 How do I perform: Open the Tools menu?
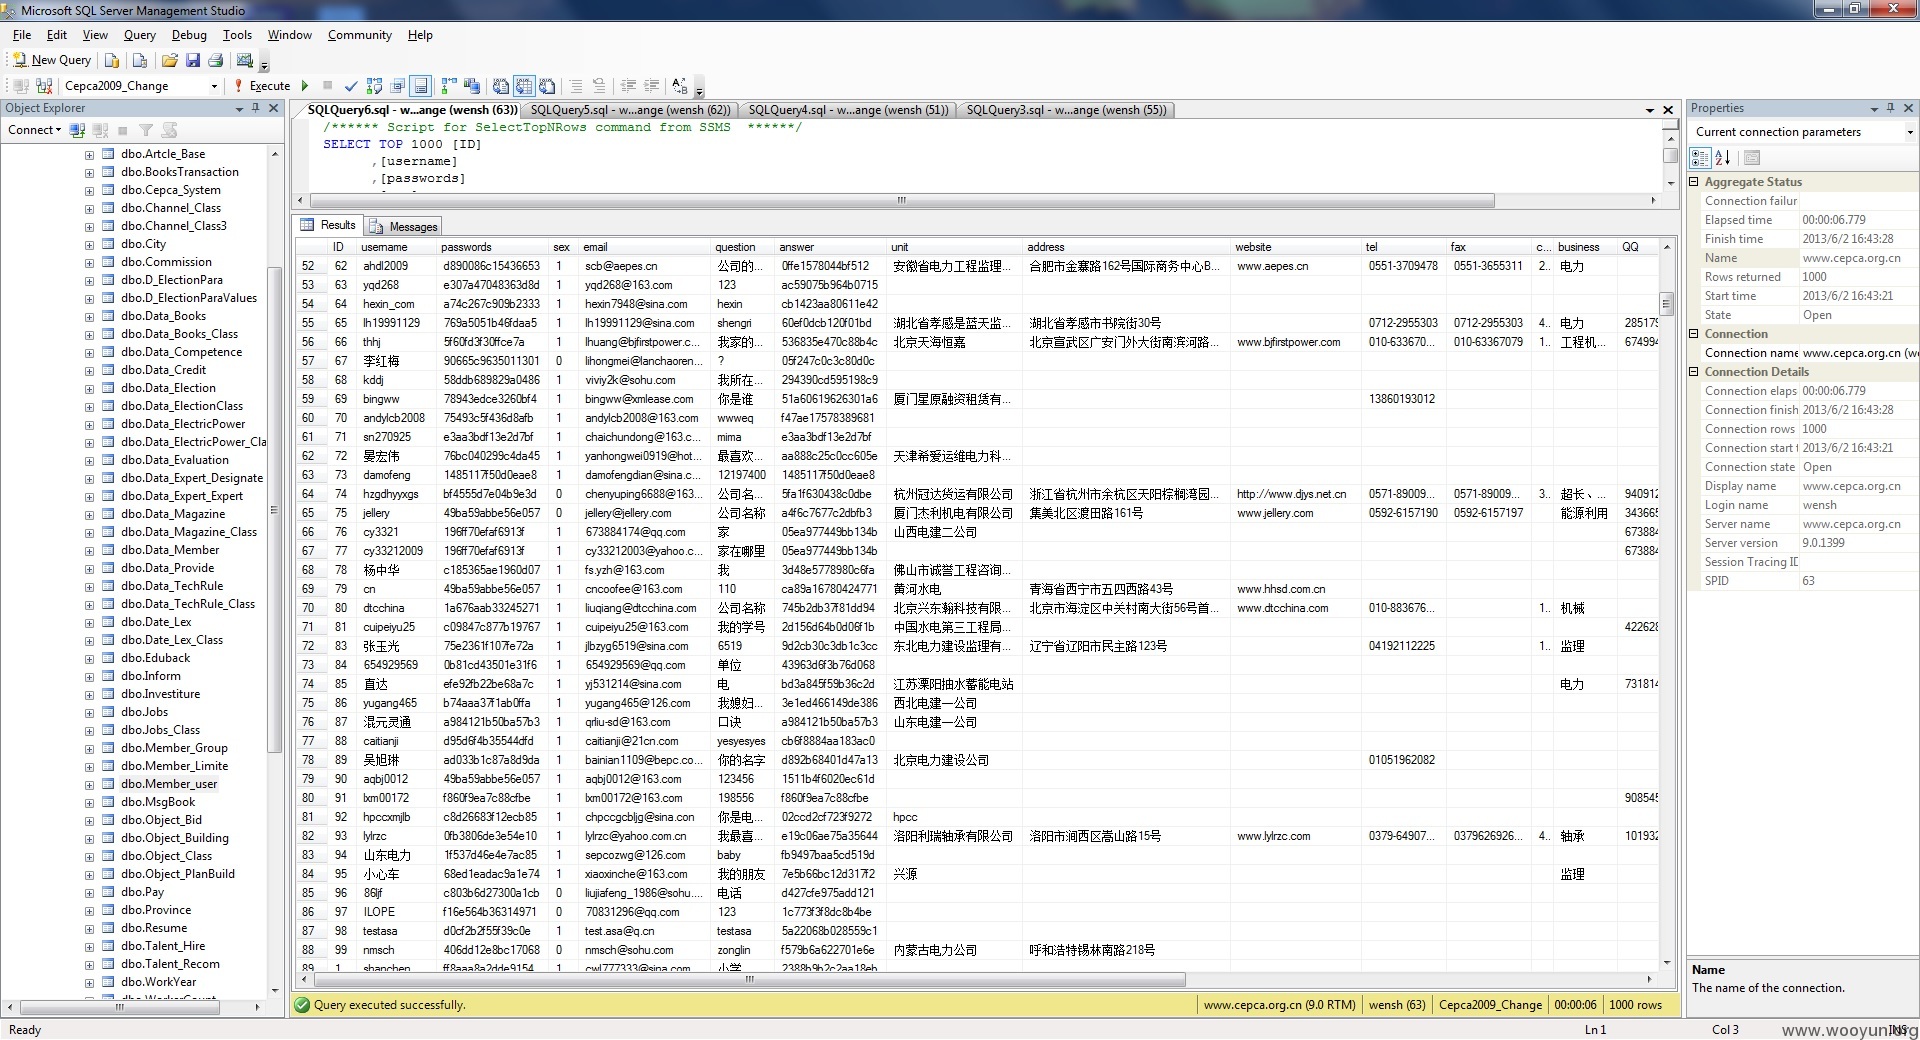(237, 35)
